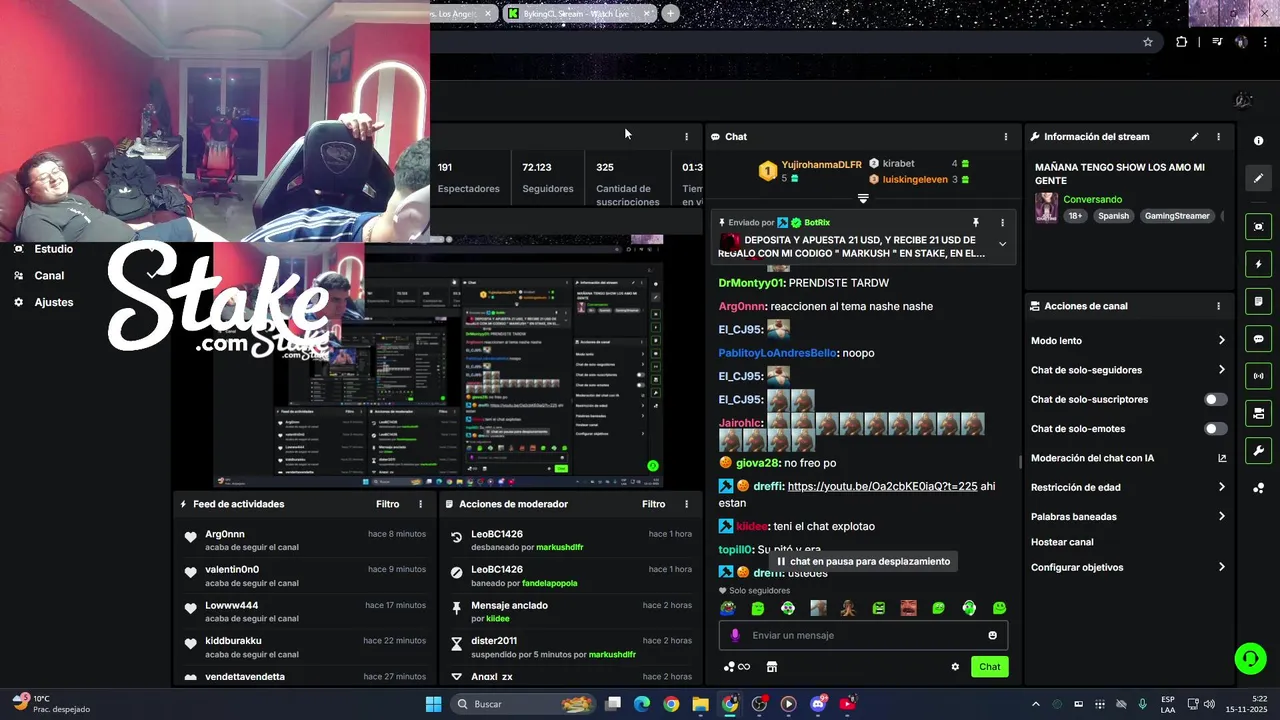The height and width of the screenshot is (720, 1280).
Task: Click Hostear canal
Action: pos(1062,542)
